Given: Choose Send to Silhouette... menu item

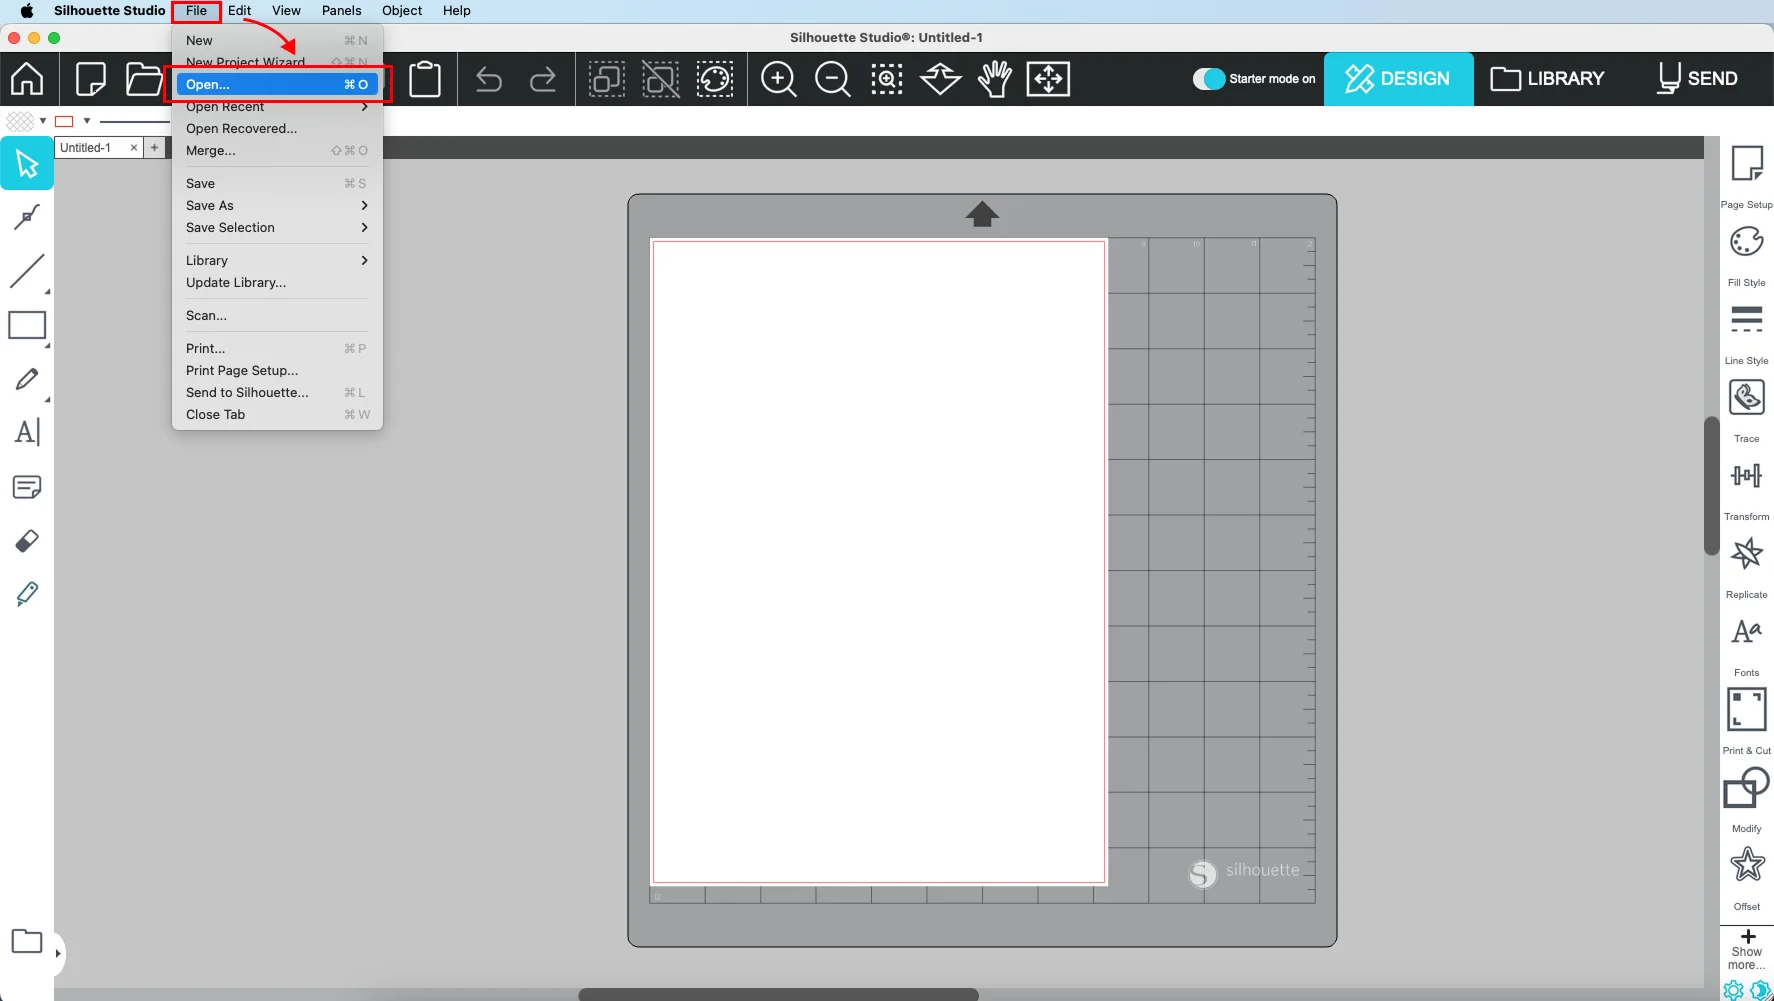Looking at the screenshot, I should click(277, 393).
